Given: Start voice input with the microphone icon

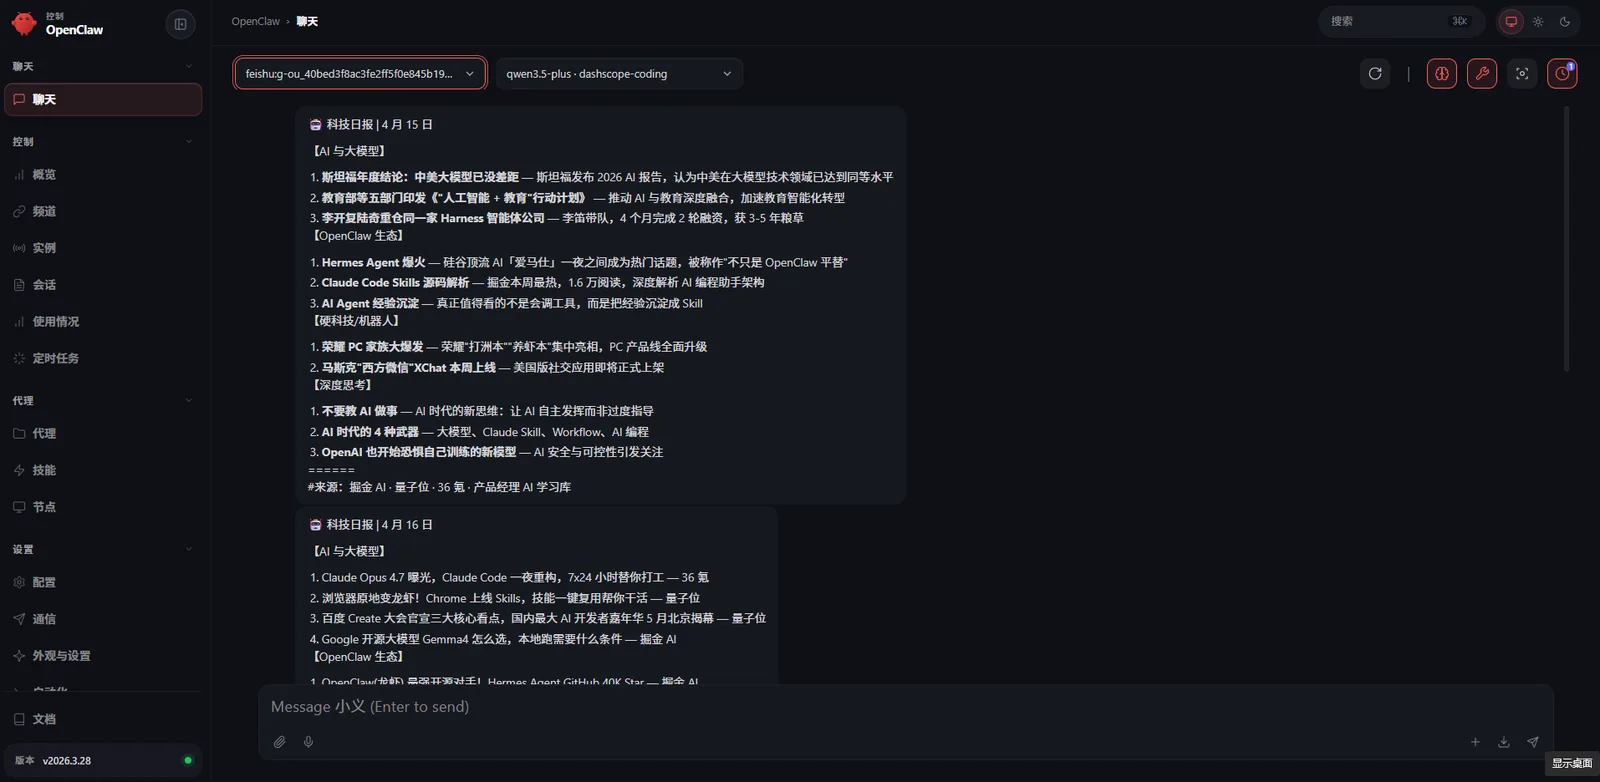Looking at the screenshot, I should 309,742.
